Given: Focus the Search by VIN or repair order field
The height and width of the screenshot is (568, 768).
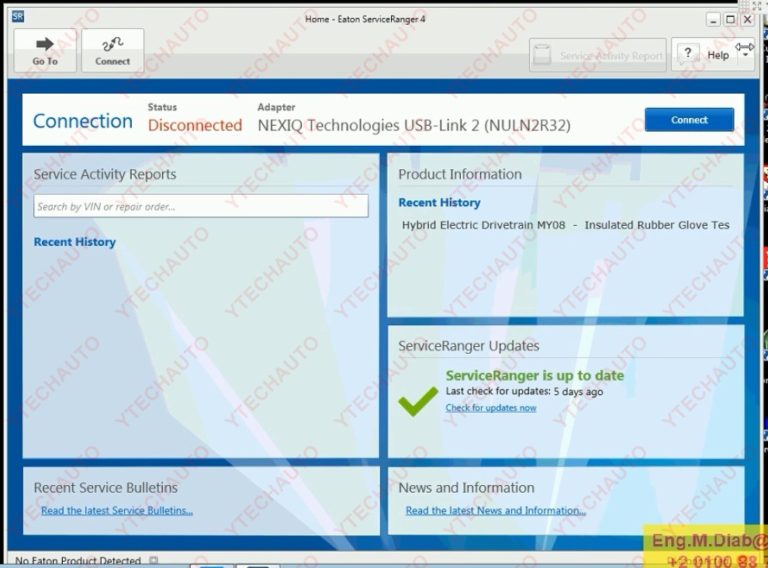Looking at the screenshot, I should [x=201, y=206].
